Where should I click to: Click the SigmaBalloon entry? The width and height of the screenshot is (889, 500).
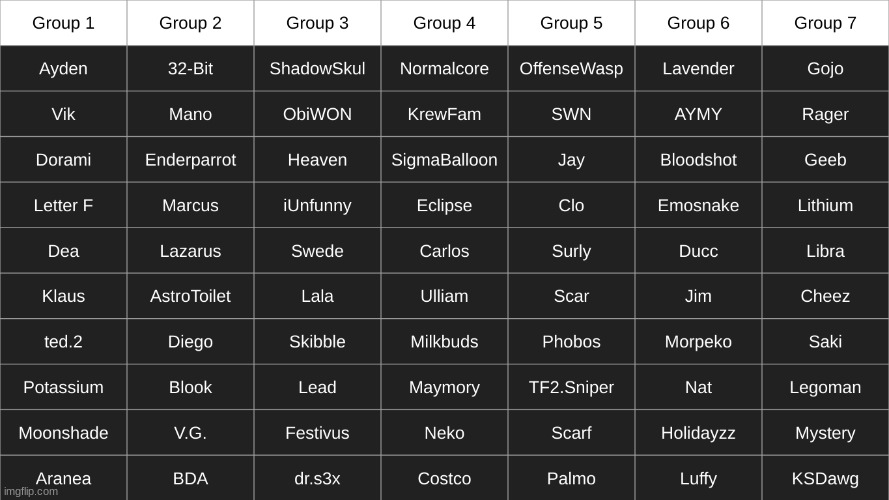[444, 160]
